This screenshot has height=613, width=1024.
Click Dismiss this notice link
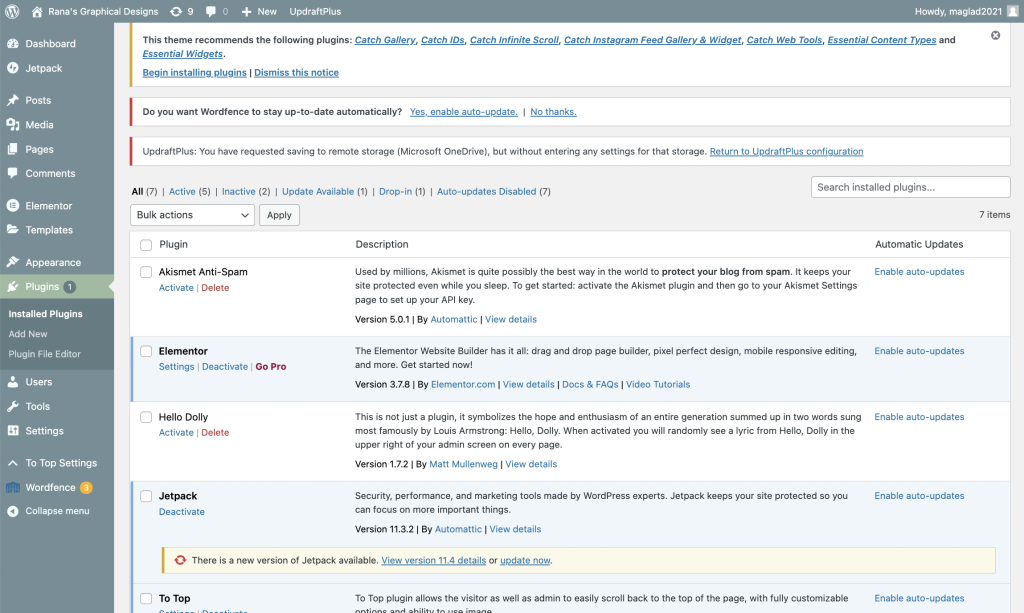click(296, 72)
